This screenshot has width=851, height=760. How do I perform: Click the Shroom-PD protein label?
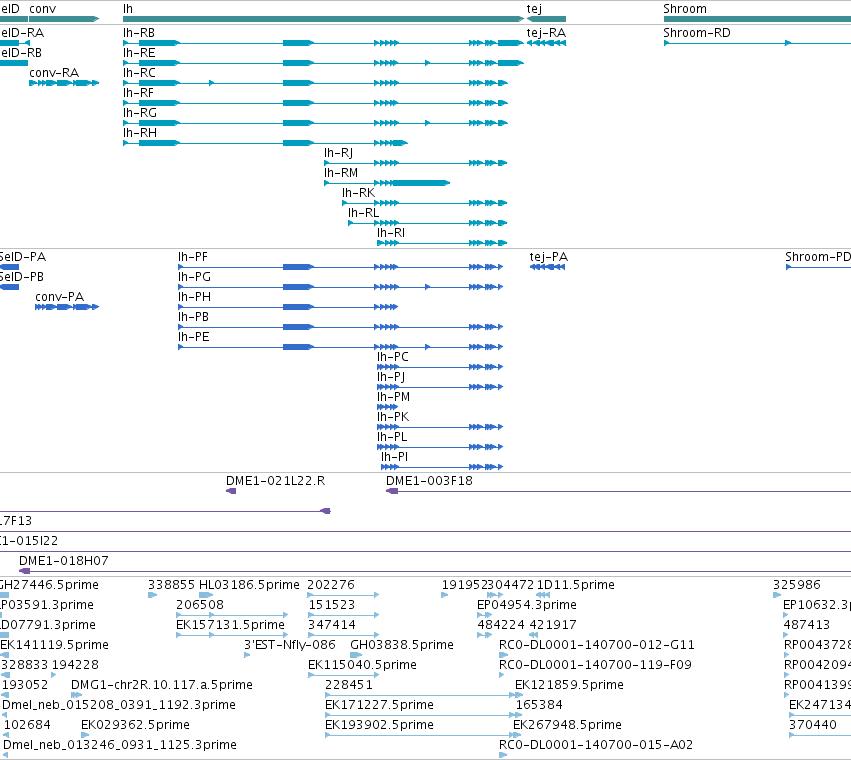tap(818, 257)
